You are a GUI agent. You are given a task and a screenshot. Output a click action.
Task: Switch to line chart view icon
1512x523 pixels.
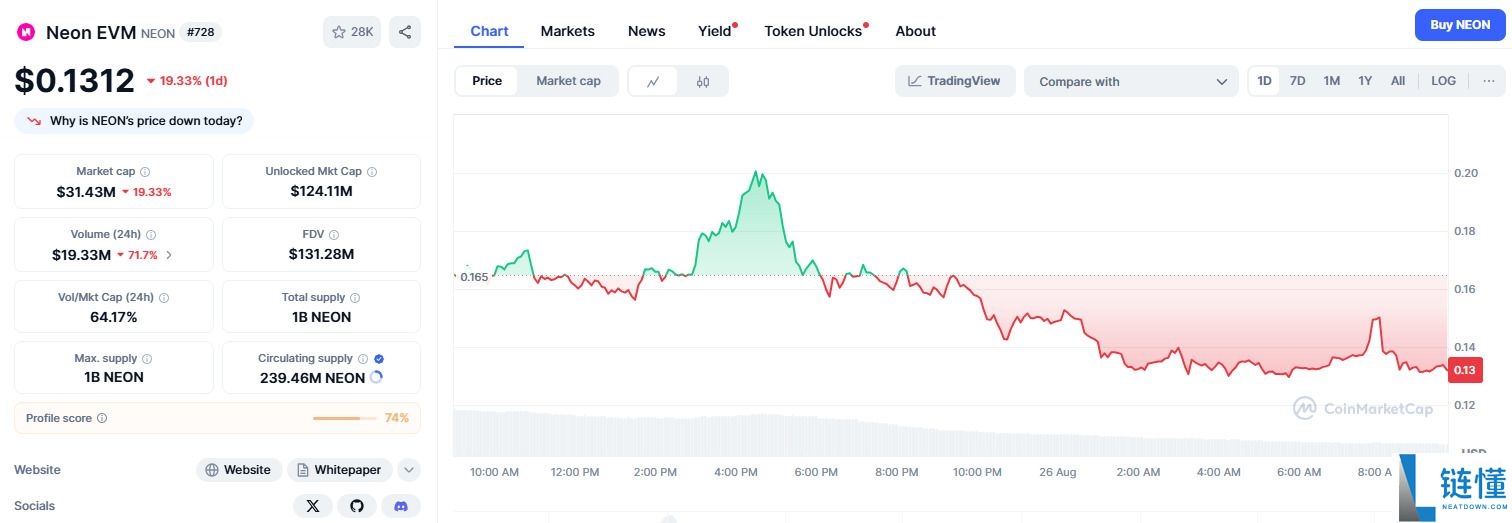click(653, 82)
